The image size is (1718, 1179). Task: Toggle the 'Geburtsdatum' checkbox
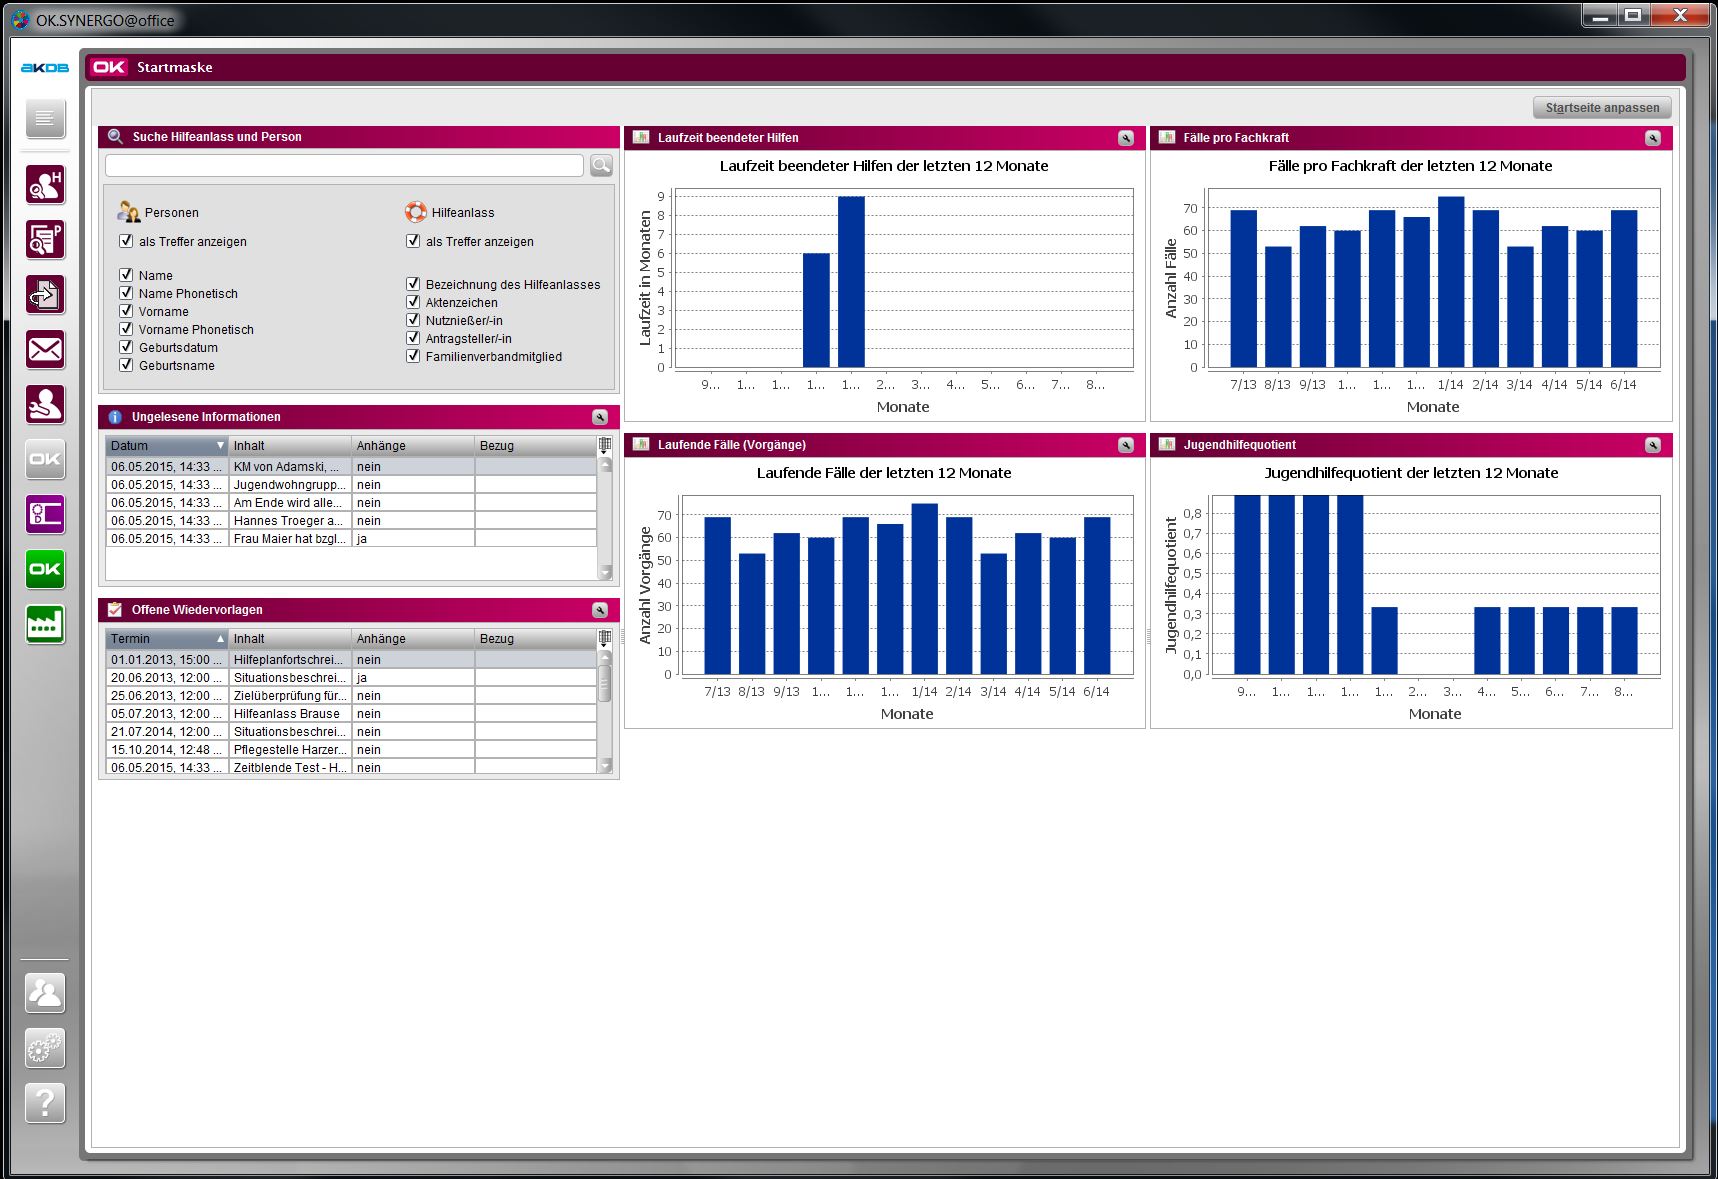click(x=126, y=347)
